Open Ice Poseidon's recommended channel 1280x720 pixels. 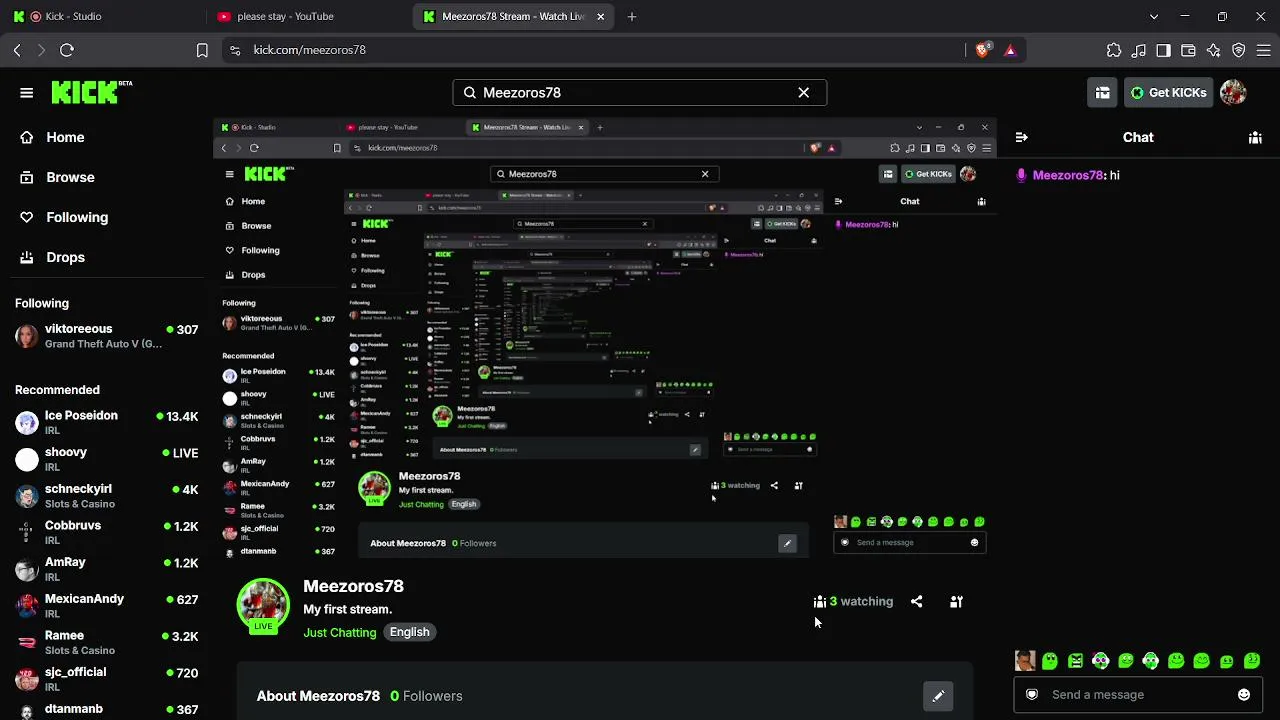106,422
